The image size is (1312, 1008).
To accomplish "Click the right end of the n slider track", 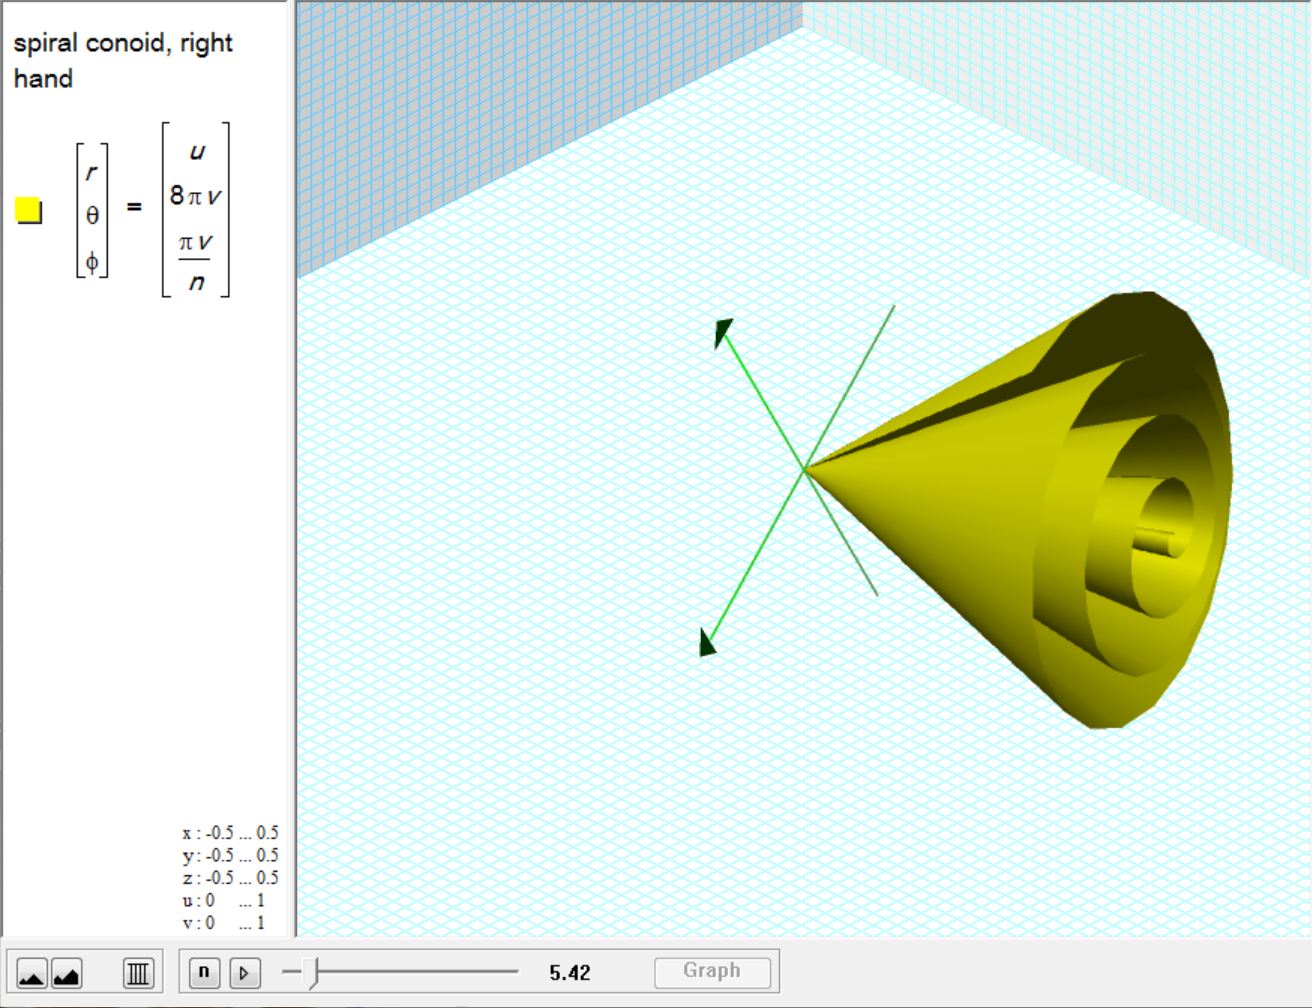I will pyautogui.click(x=516, y=971).
